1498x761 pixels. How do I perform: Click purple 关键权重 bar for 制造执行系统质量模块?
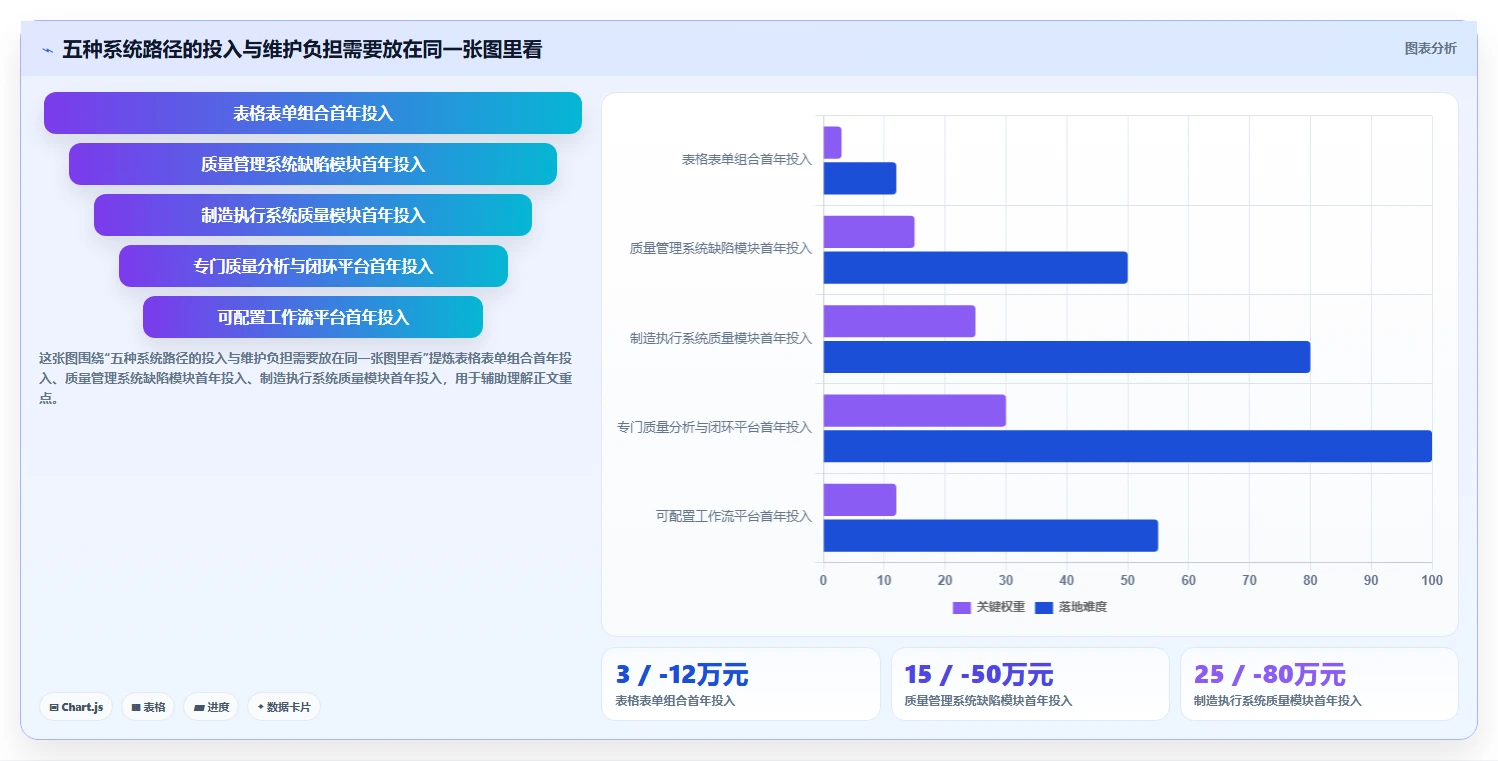[899, 321]
